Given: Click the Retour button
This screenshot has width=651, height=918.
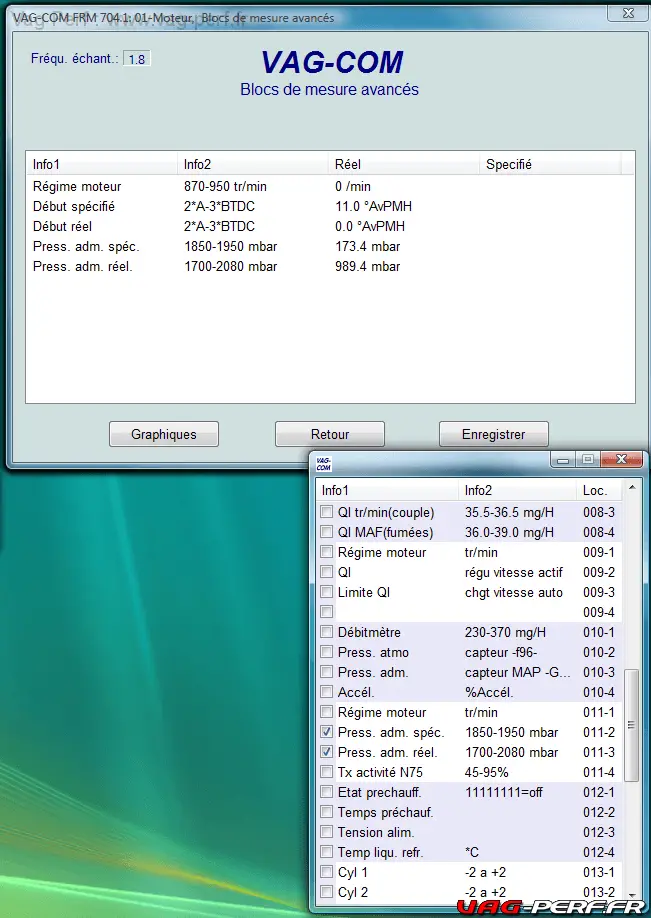Looking at the screenshot, I should (330, 434).
